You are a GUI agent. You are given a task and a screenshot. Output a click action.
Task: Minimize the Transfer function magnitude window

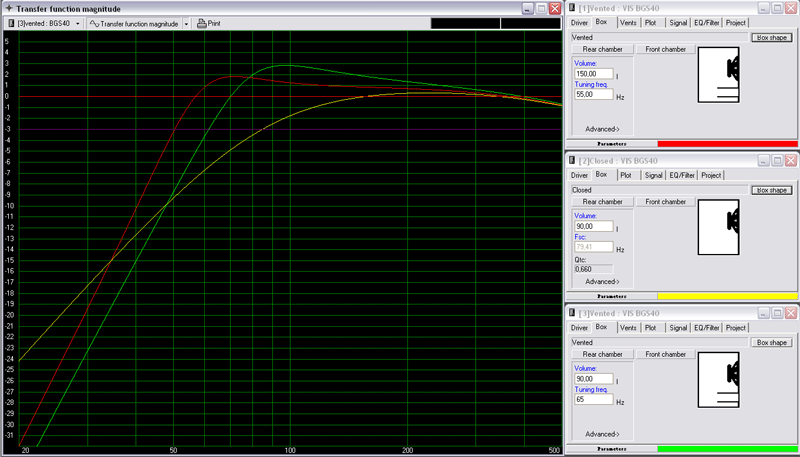tap(528, 9)
